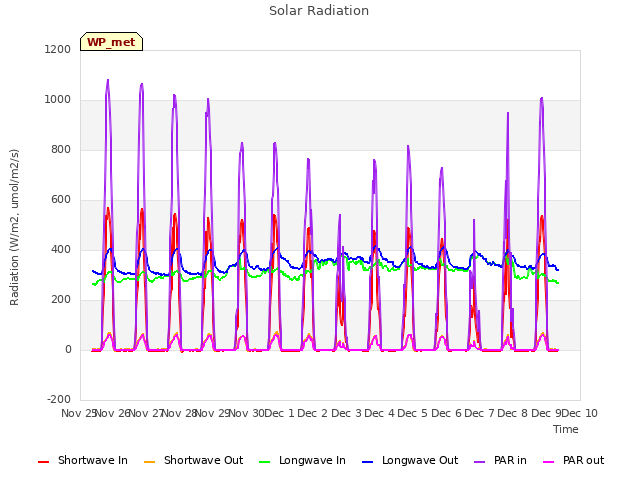Click the Radiation y-axis title
The height and width of the screenshot is (480, 640).
pos(14,227)
